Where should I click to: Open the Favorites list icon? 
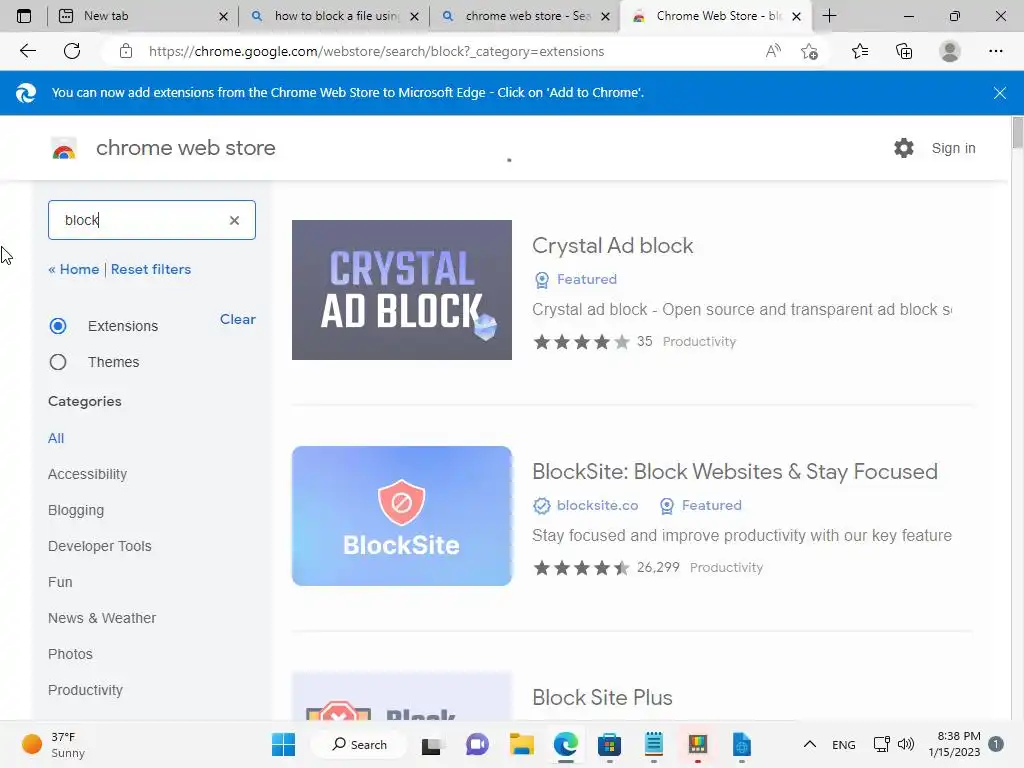click(860, 51)
